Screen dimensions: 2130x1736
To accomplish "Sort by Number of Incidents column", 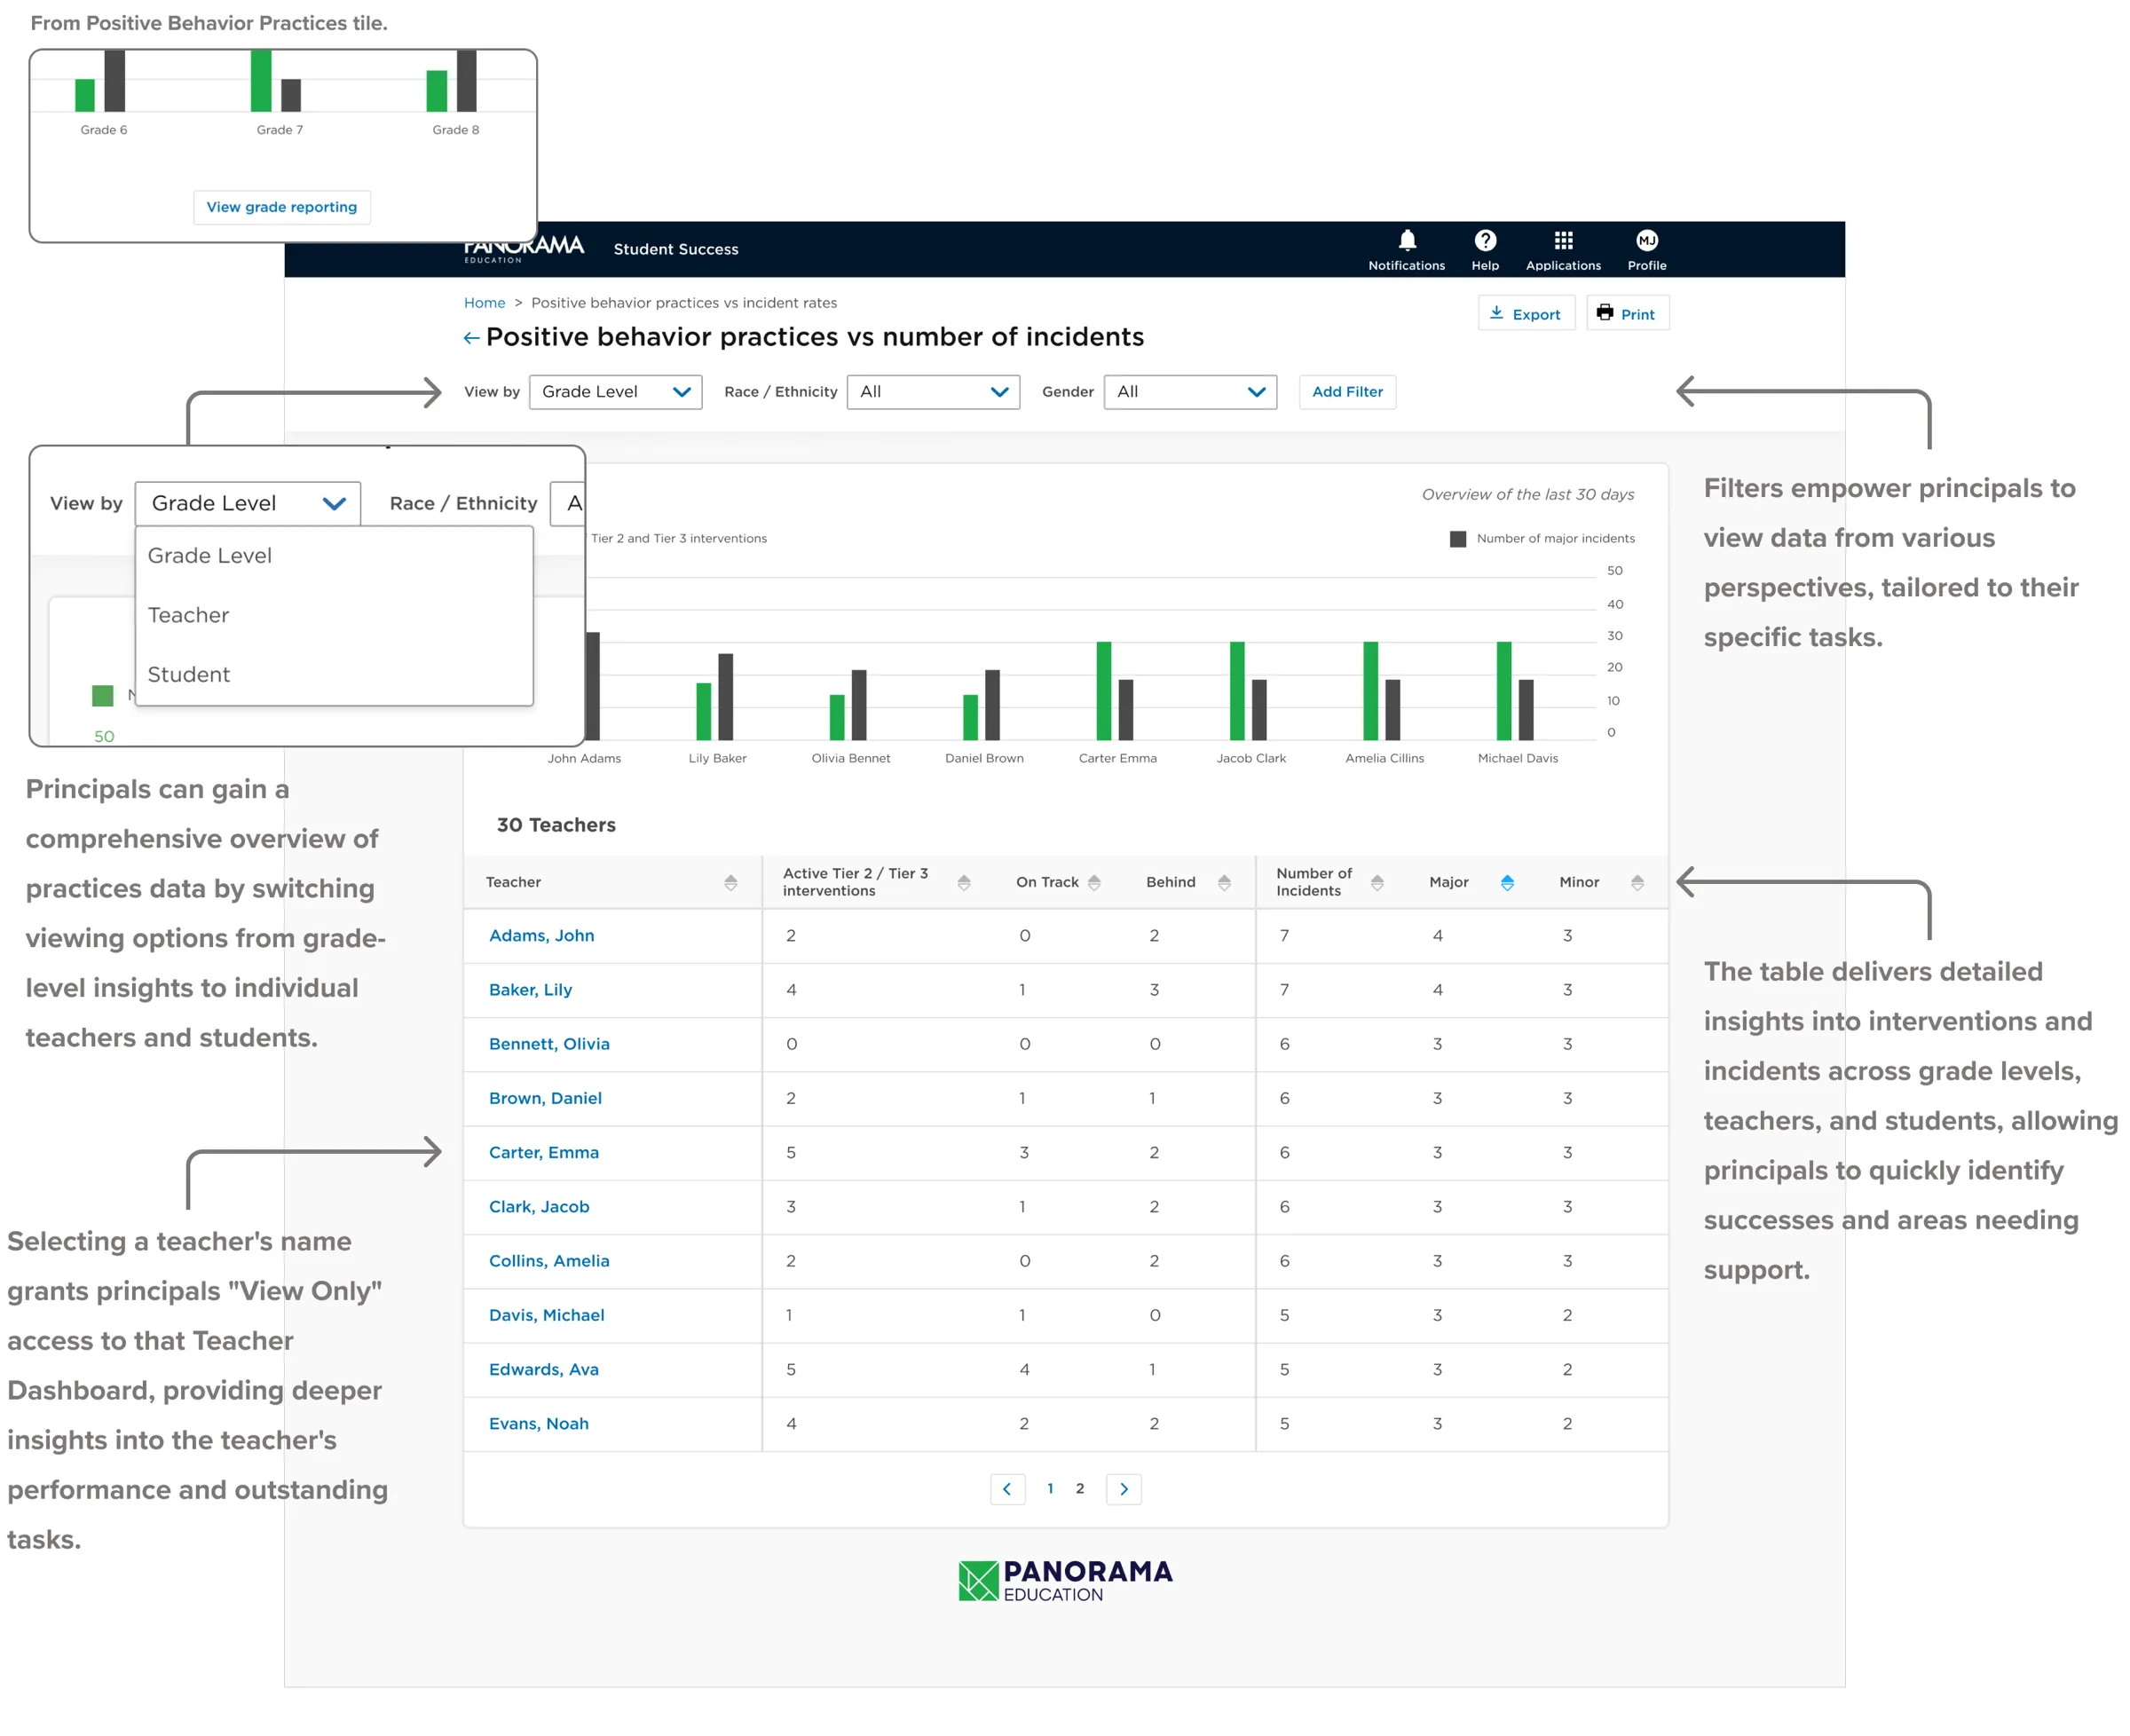I will (1376, 882).
